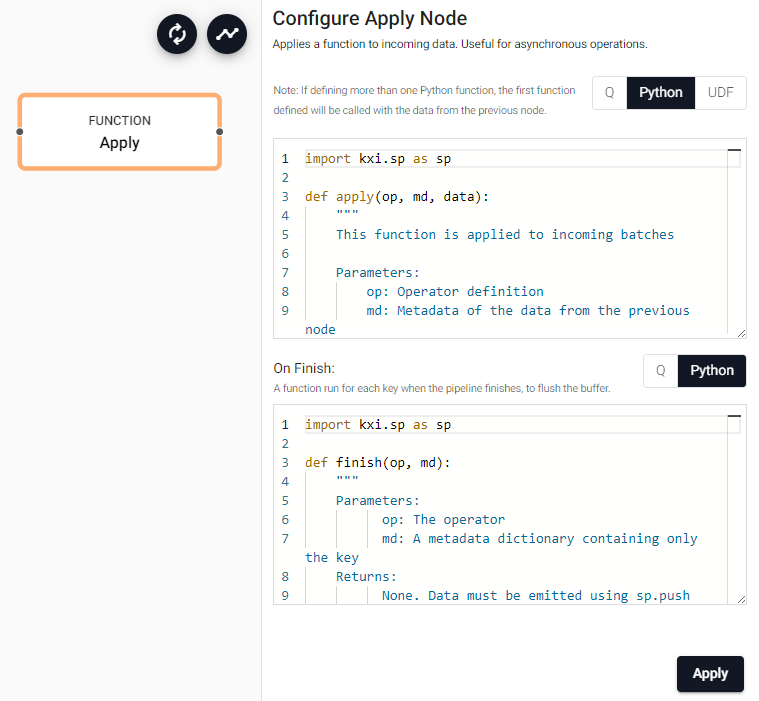Switch function language to Q
The width and height of the screenshot is (759, 701).
pos(609,92)
